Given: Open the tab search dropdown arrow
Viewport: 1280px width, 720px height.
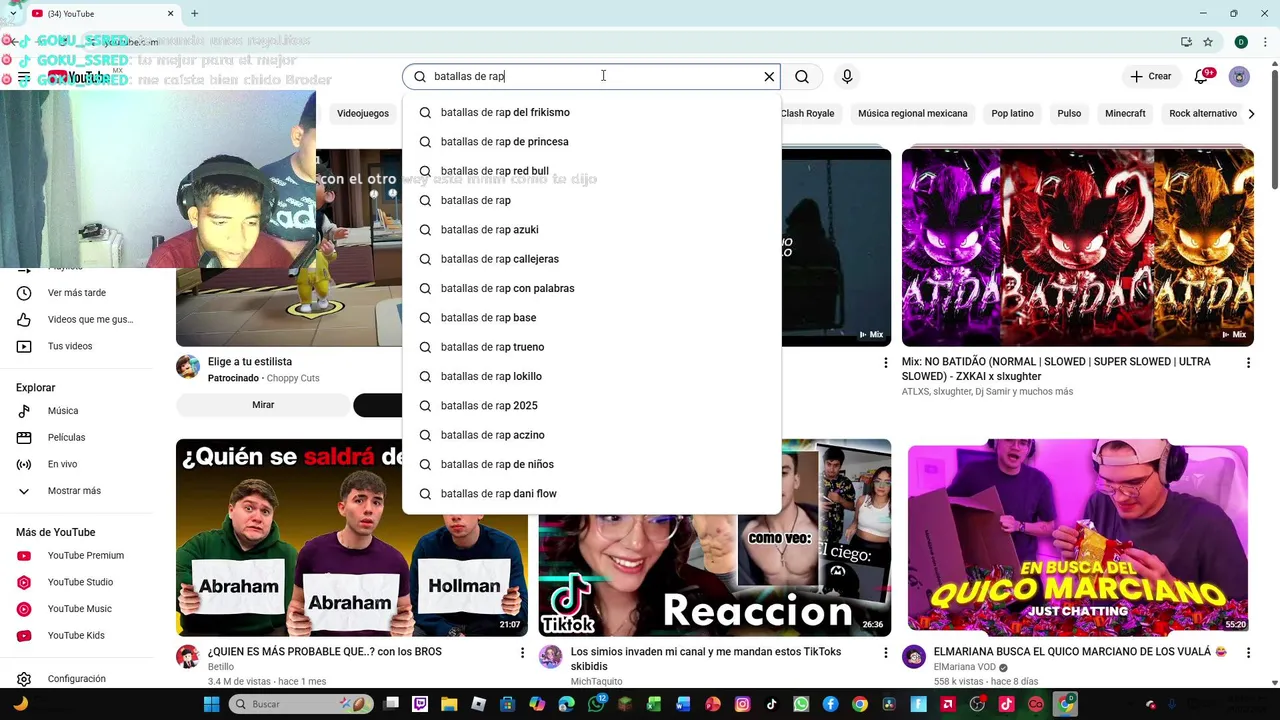Looking at the screenshot, I should [x=12, y=13].
